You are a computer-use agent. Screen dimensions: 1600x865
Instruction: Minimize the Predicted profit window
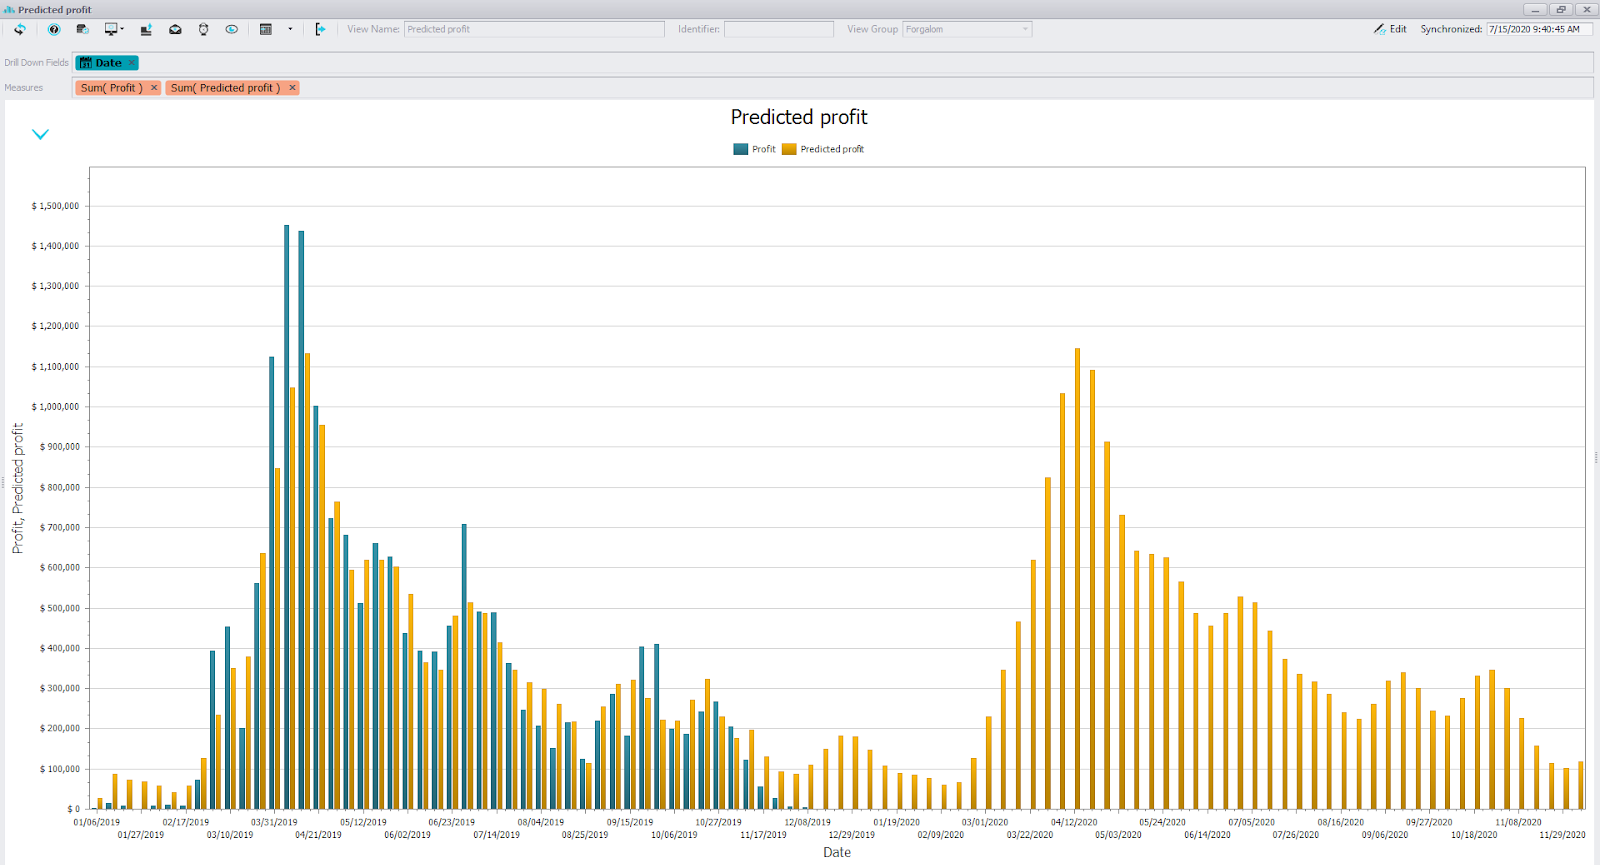(x=1535, y=9)
